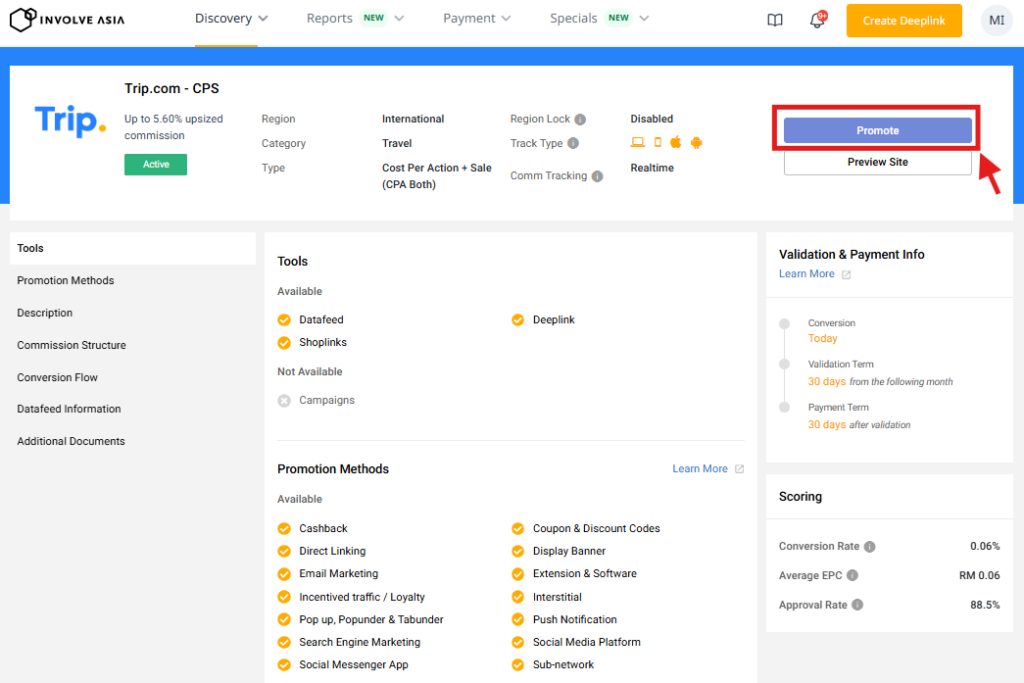Click the Conversion Rate info icon
This screenshot has height=683, width=1024.
coord(869,547)
